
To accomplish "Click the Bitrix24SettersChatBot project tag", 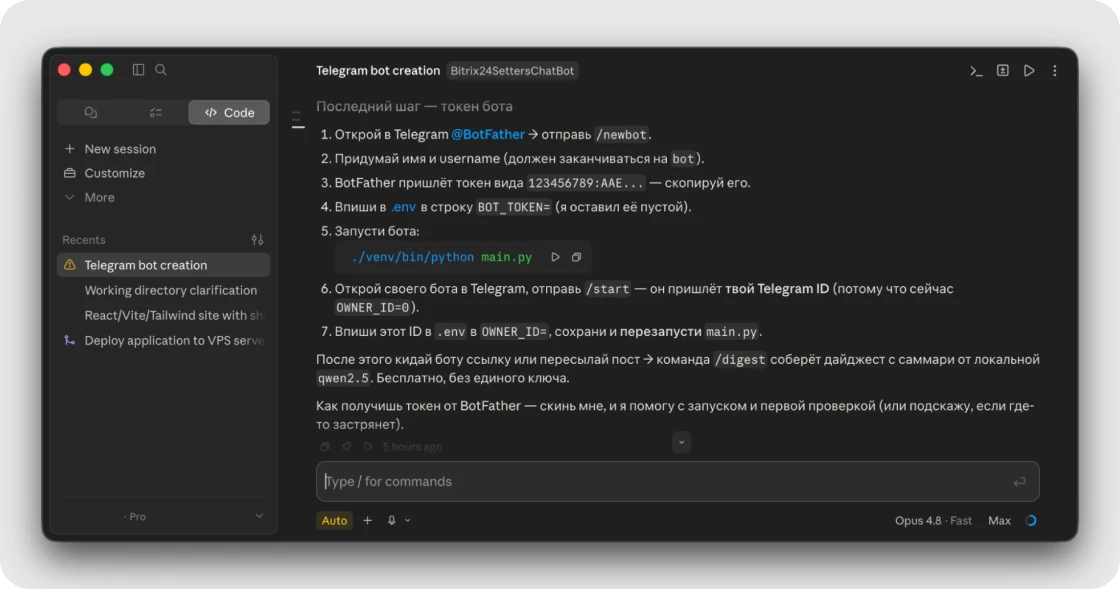I will coord(512,71).
